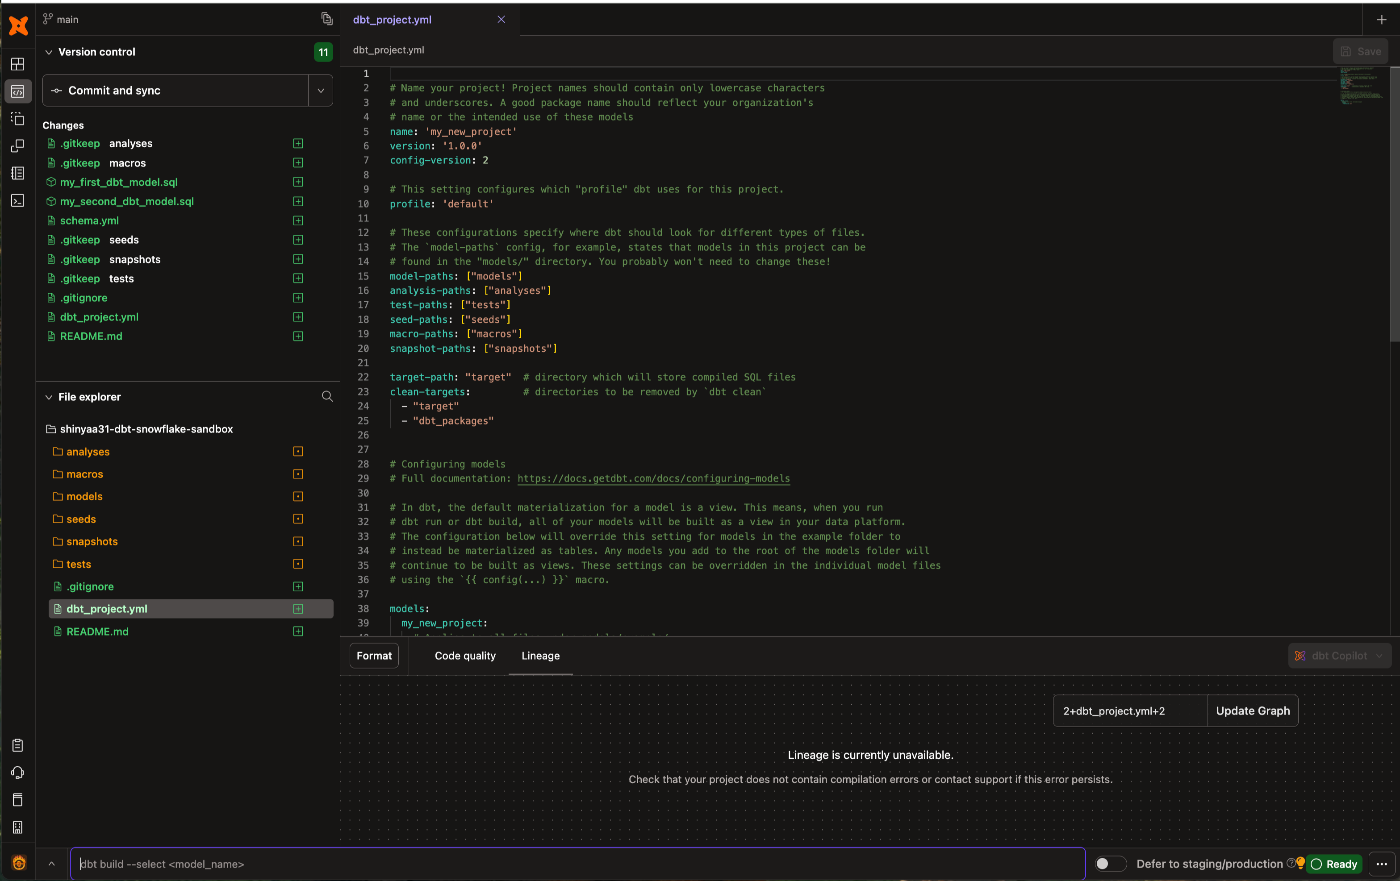Click the user avatar icon at sidebar bottom
Viewport: 1400px width, 881px height.
[x=18, y=862]
